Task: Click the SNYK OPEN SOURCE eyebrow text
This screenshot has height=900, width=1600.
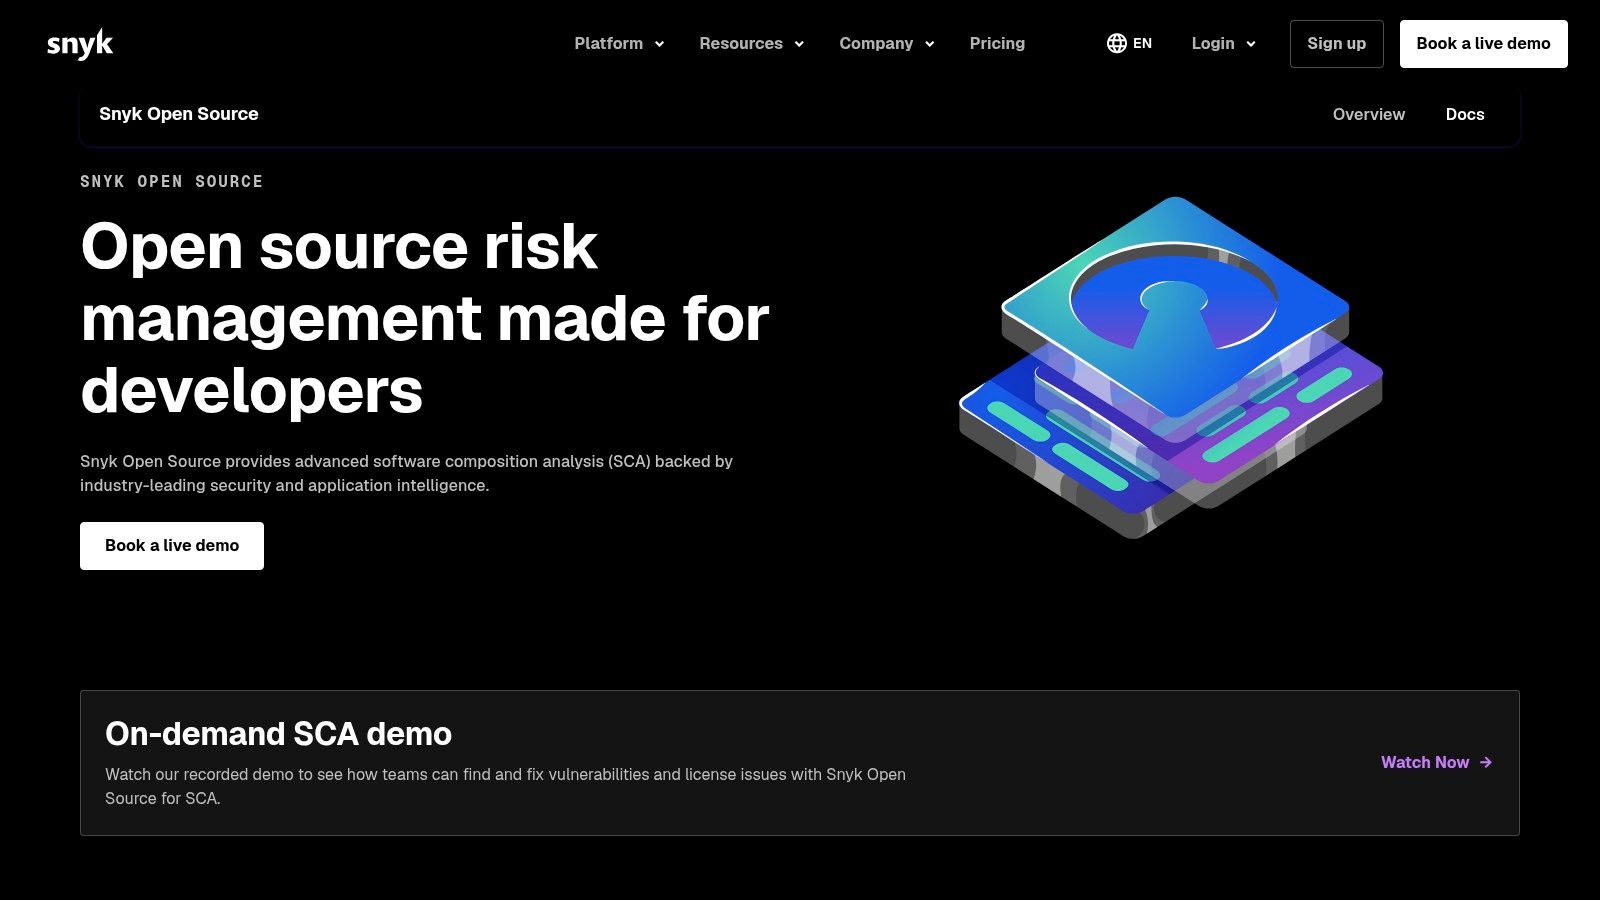Action: 172,181
